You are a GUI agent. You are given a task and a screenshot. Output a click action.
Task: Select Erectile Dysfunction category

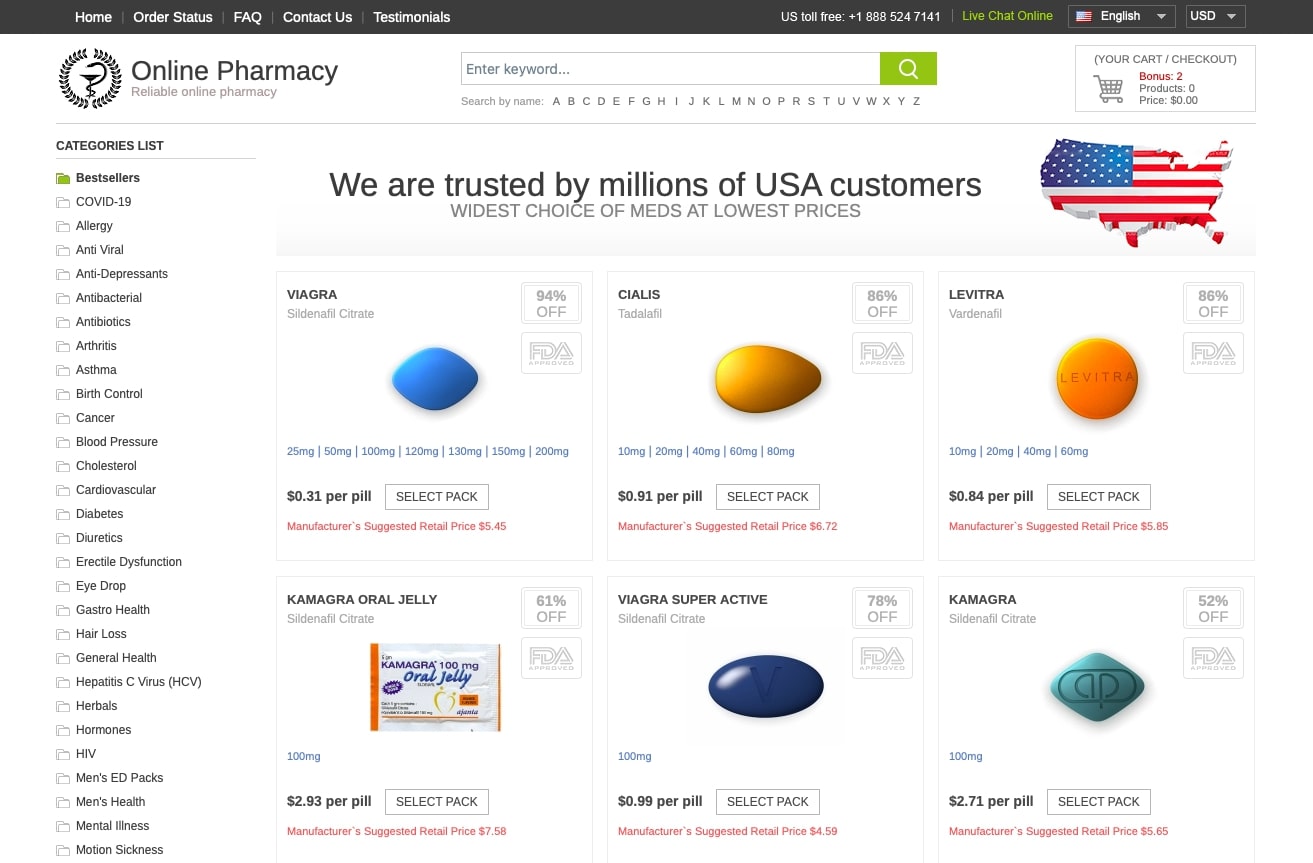click(x=129, y=562)
